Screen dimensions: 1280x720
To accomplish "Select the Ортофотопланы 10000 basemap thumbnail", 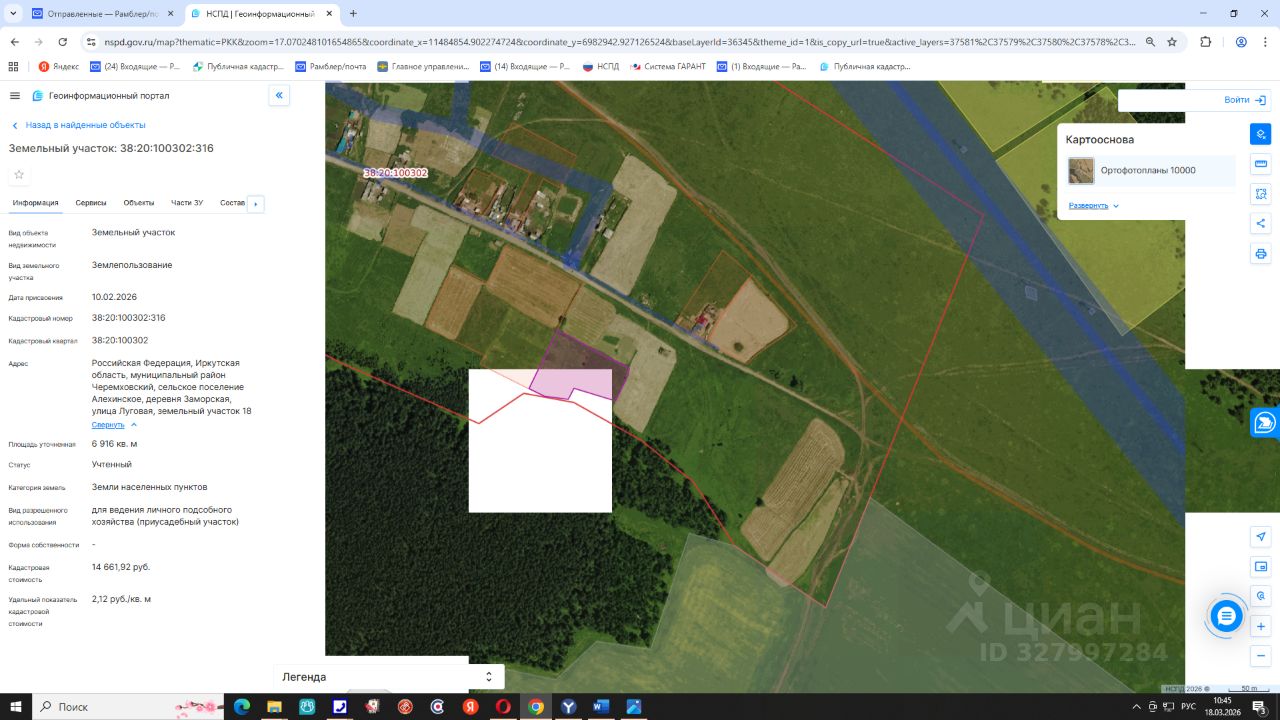I will pyautogui.click(x=1081, y=171).
